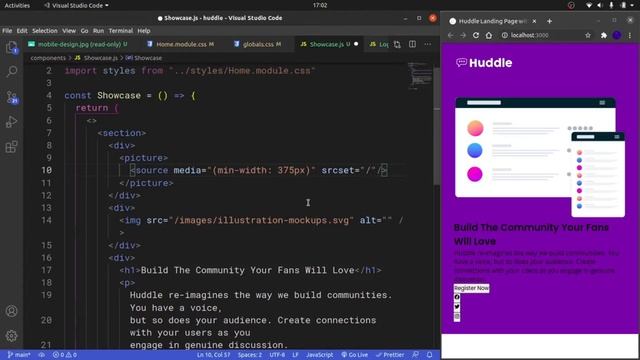Click the Ln 10, Col 57 status item
This screenshot has height=360, width=640.
(x=213, y=355)
